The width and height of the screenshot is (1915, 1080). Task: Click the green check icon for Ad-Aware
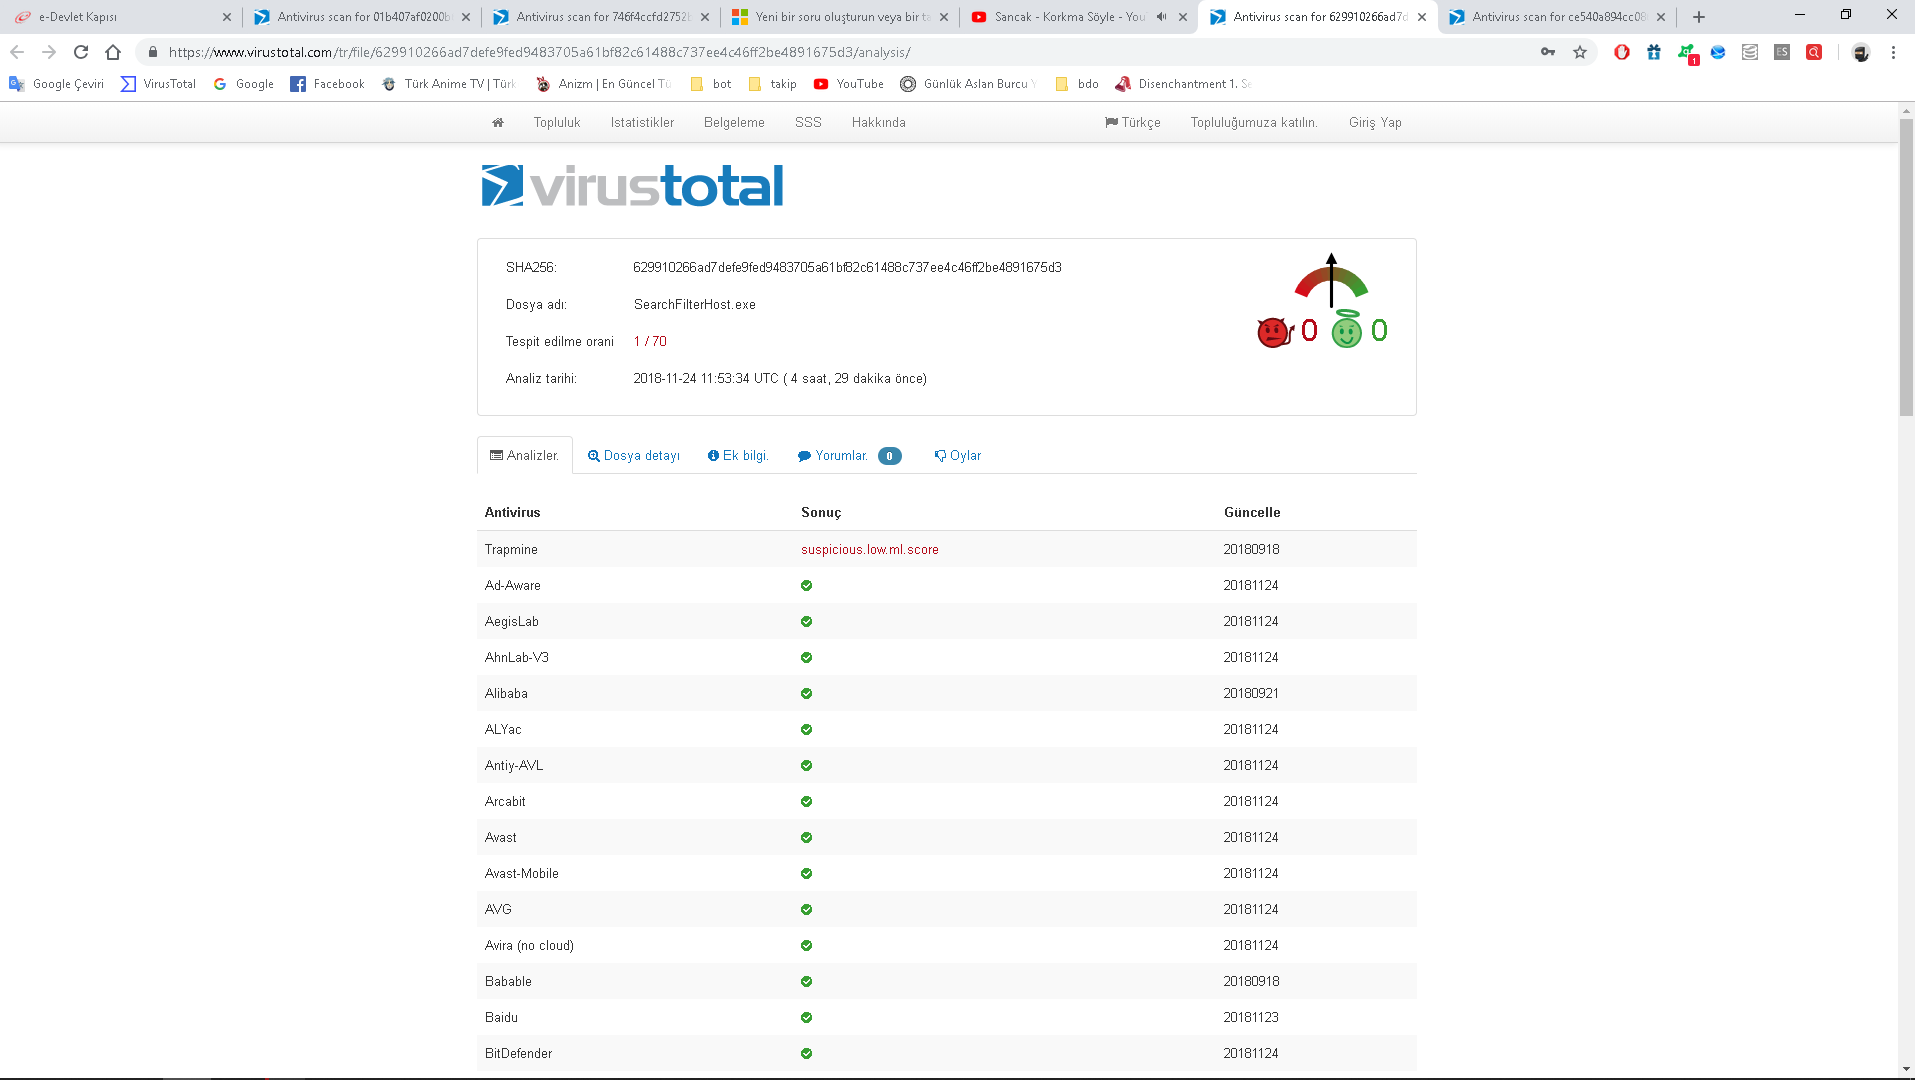(806, 586)
